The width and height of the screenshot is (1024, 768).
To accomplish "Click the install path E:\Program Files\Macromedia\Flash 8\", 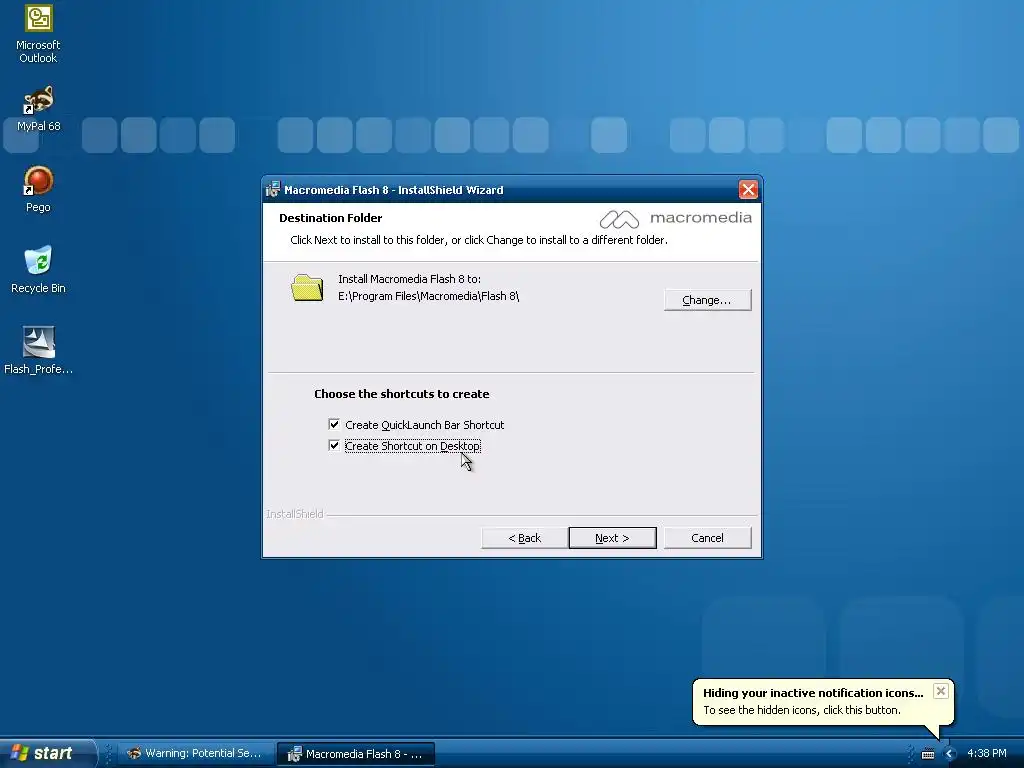I will pos(428,296).
